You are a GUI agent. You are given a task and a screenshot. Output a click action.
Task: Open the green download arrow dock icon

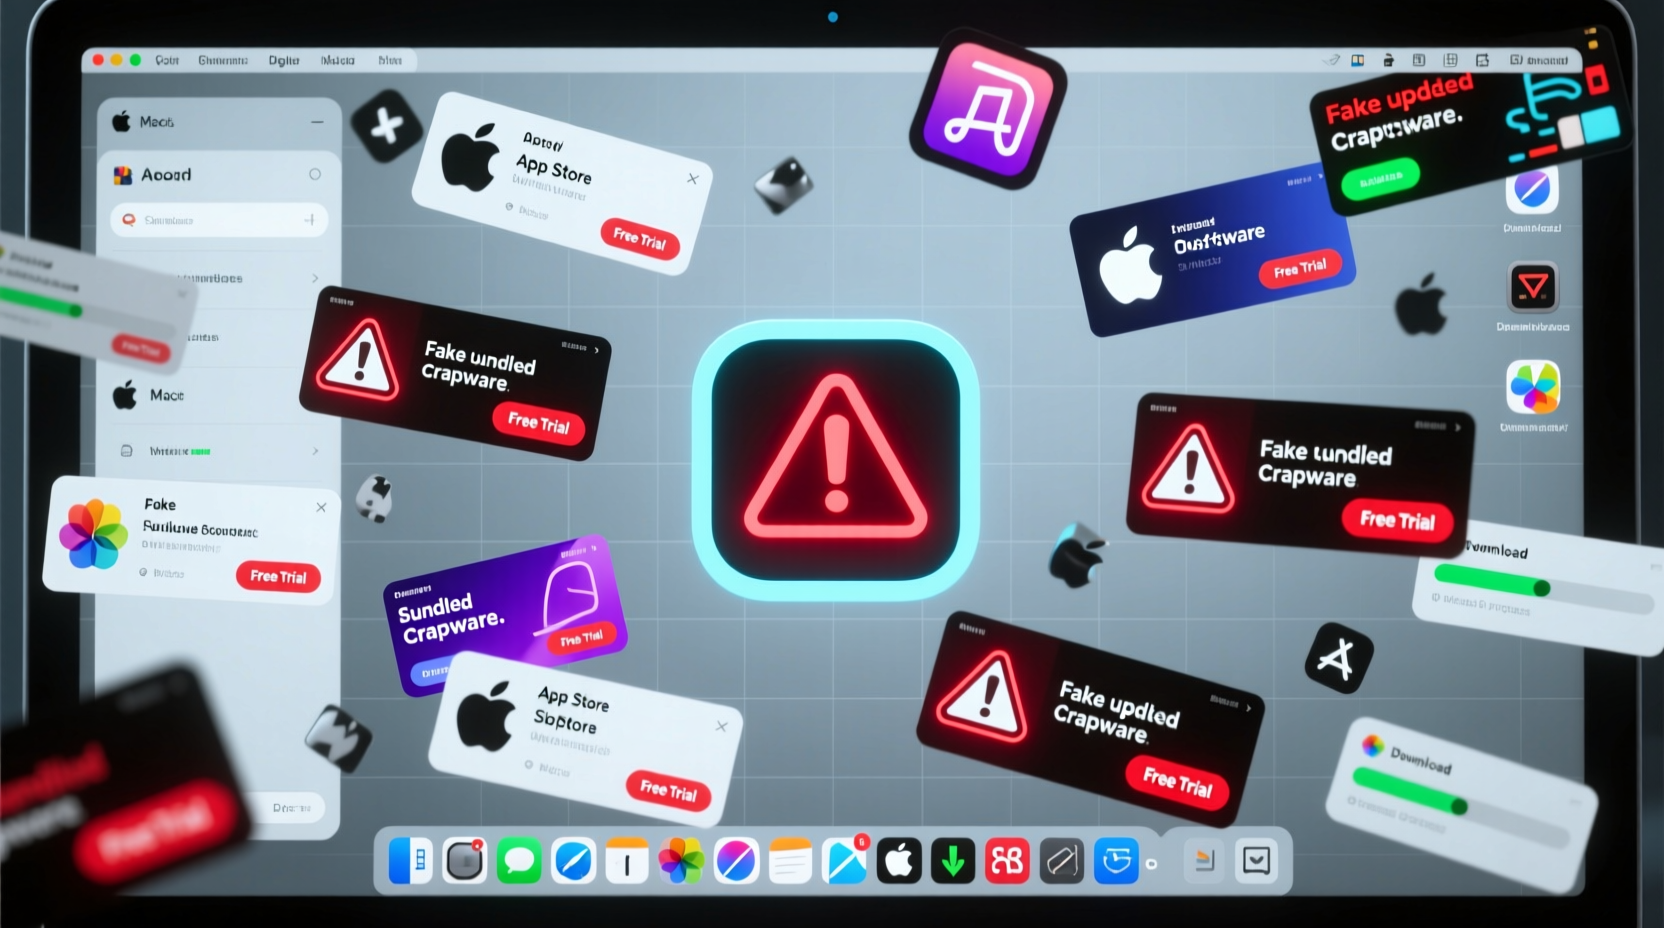[953, 861]
